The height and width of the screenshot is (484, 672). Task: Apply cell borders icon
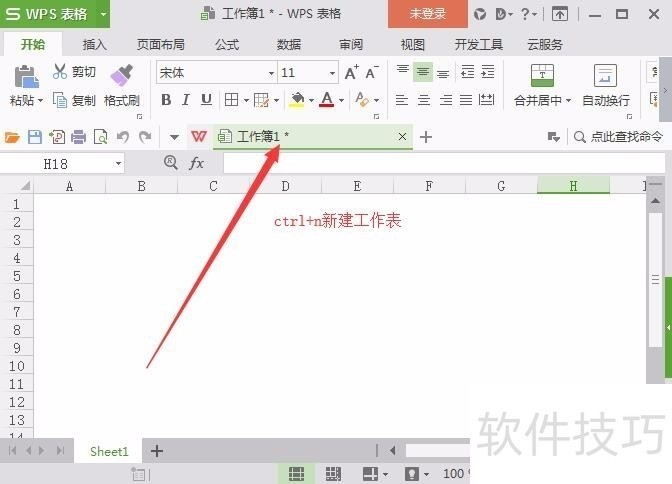point(231,100)
